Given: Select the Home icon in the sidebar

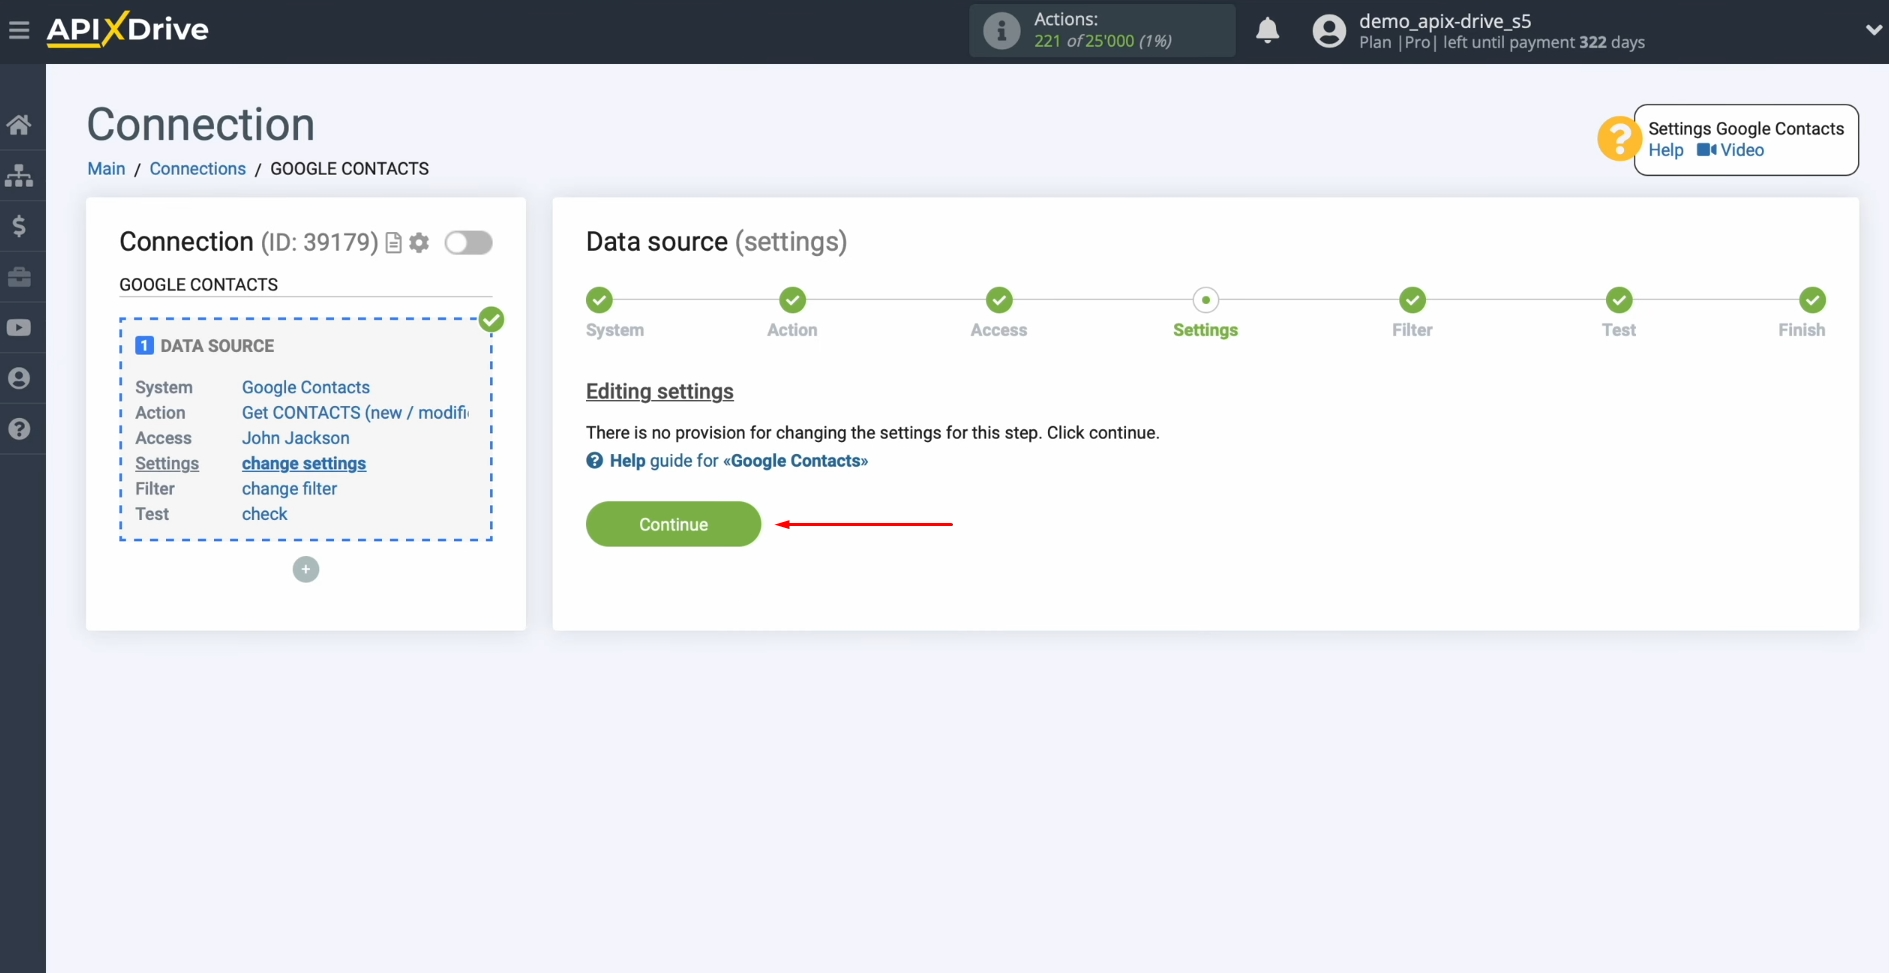Looking at the screenshot, I should coord(19,124).
